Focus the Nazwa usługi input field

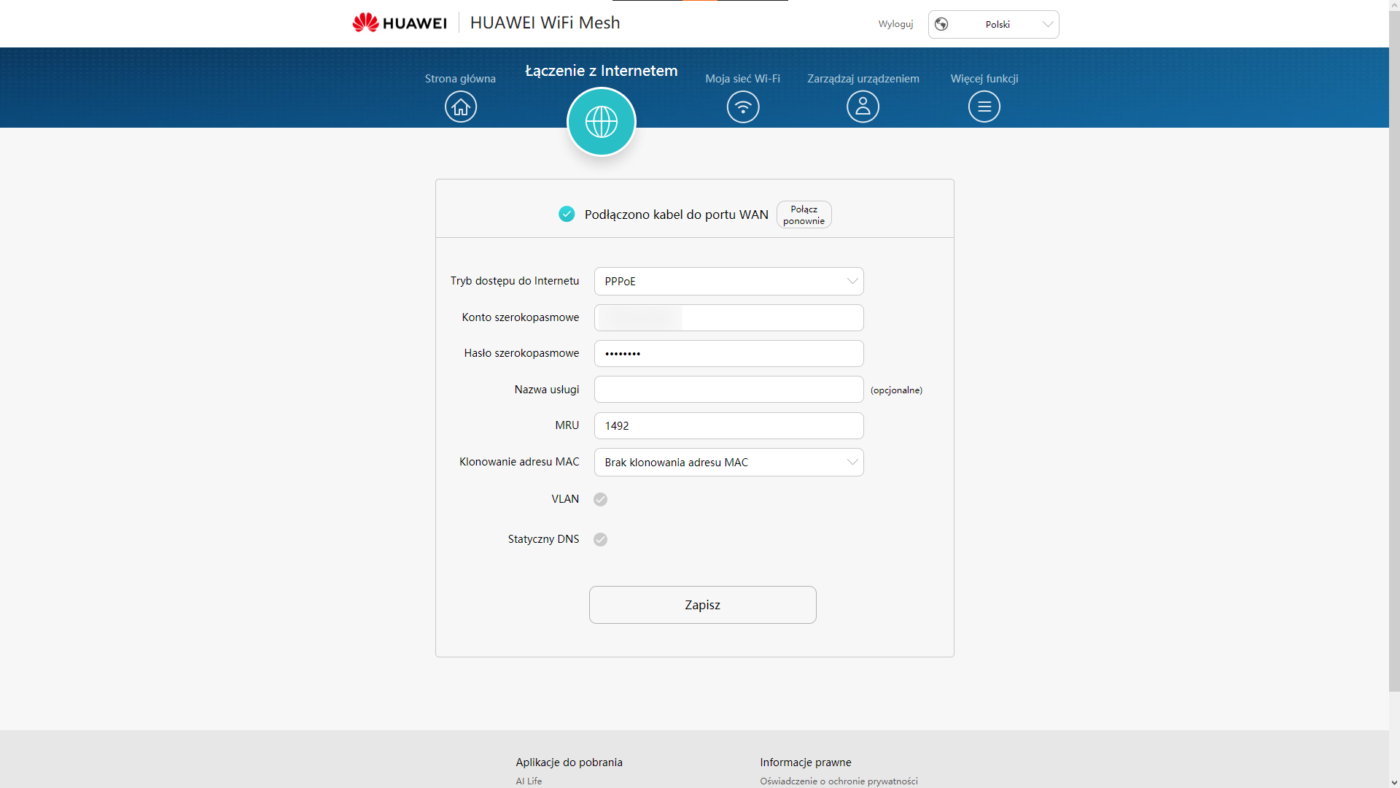point(728,389)
